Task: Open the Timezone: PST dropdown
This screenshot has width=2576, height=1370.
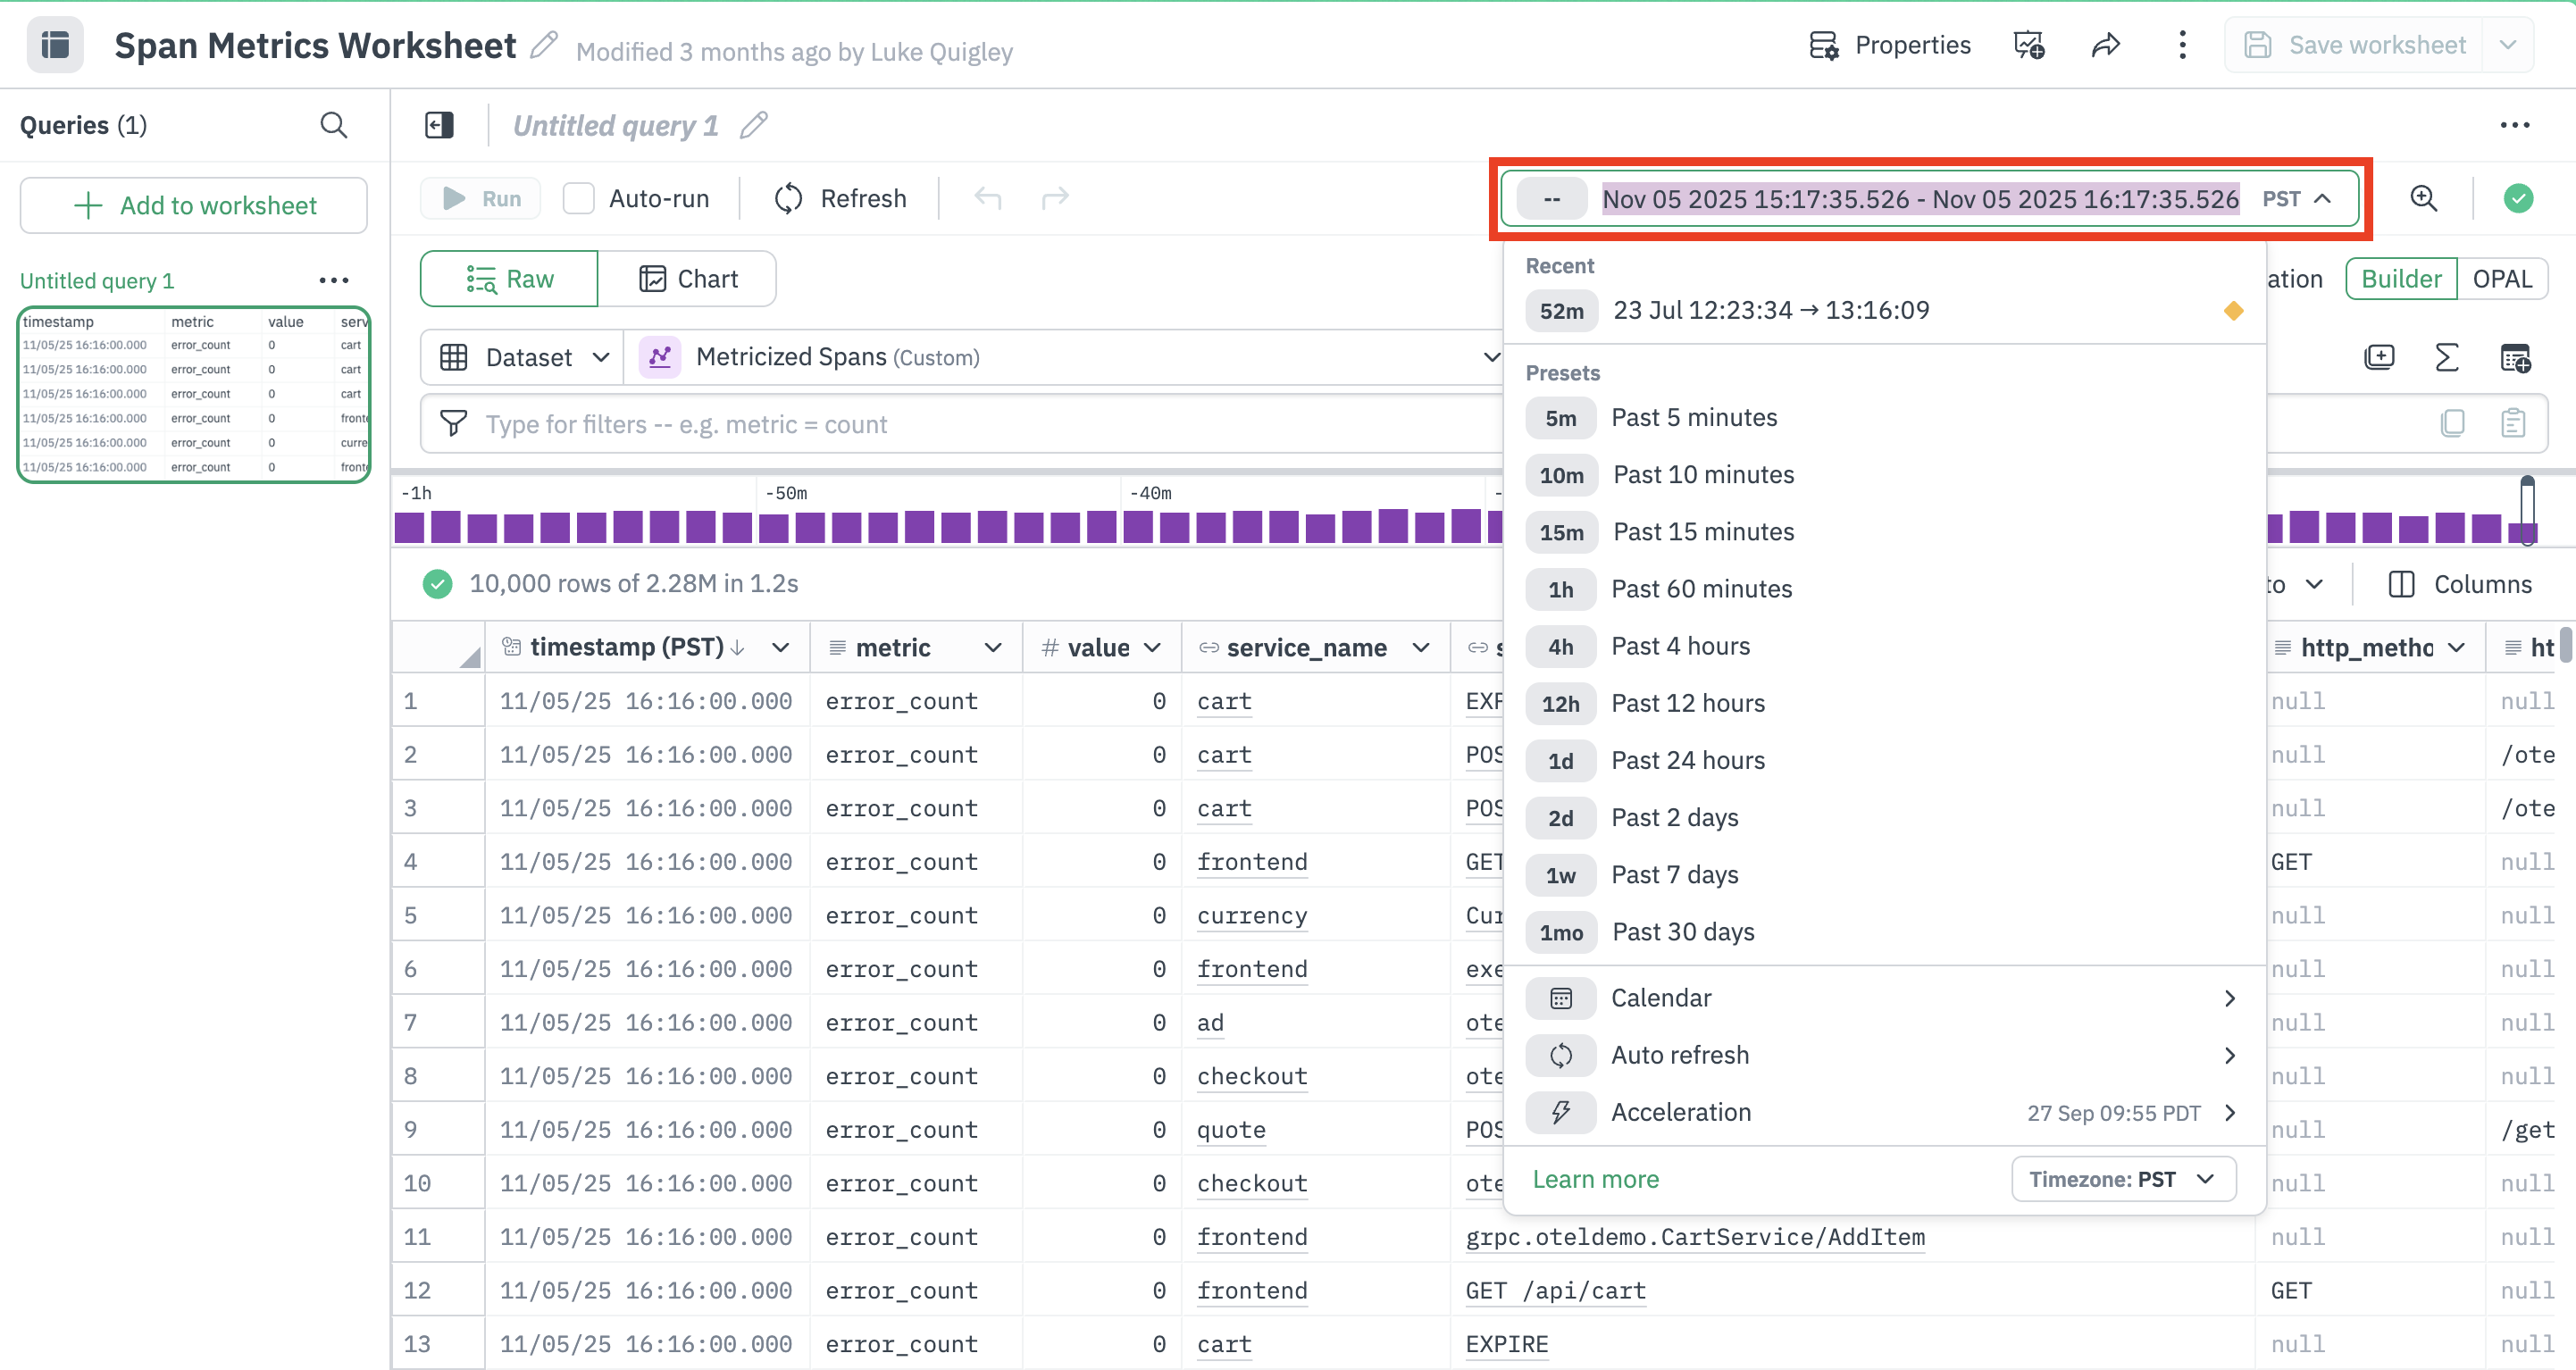Action: coord(2122,1179)
